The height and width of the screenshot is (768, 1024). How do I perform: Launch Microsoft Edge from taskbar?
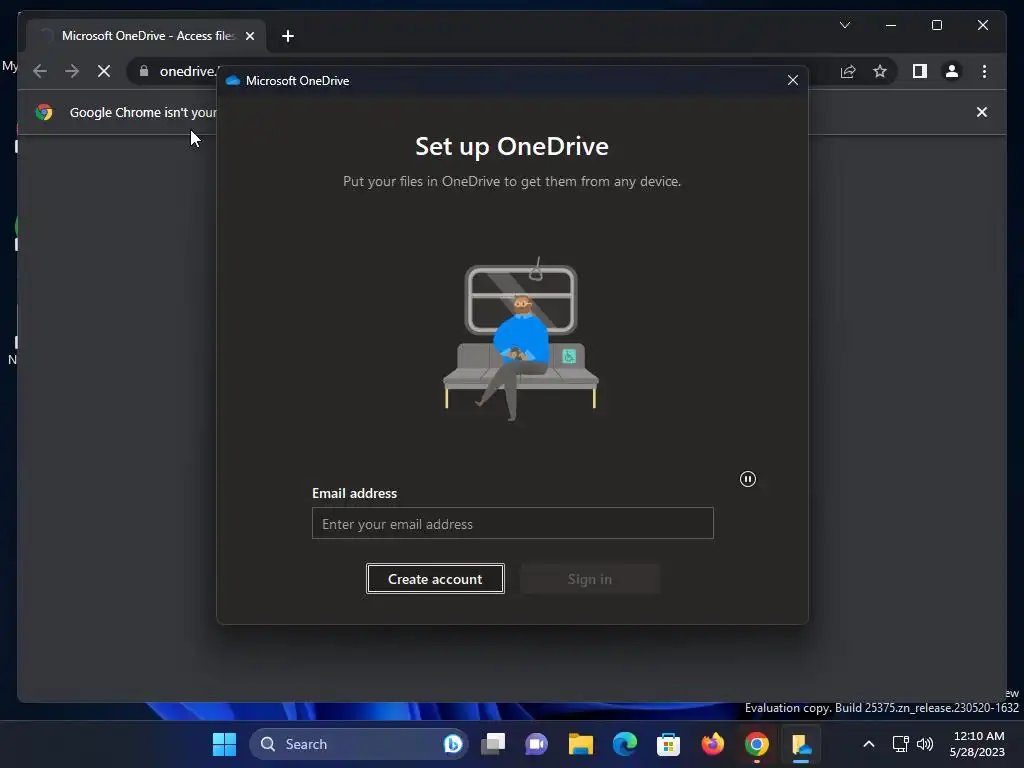pyautogui.click(x=625, y=744)
